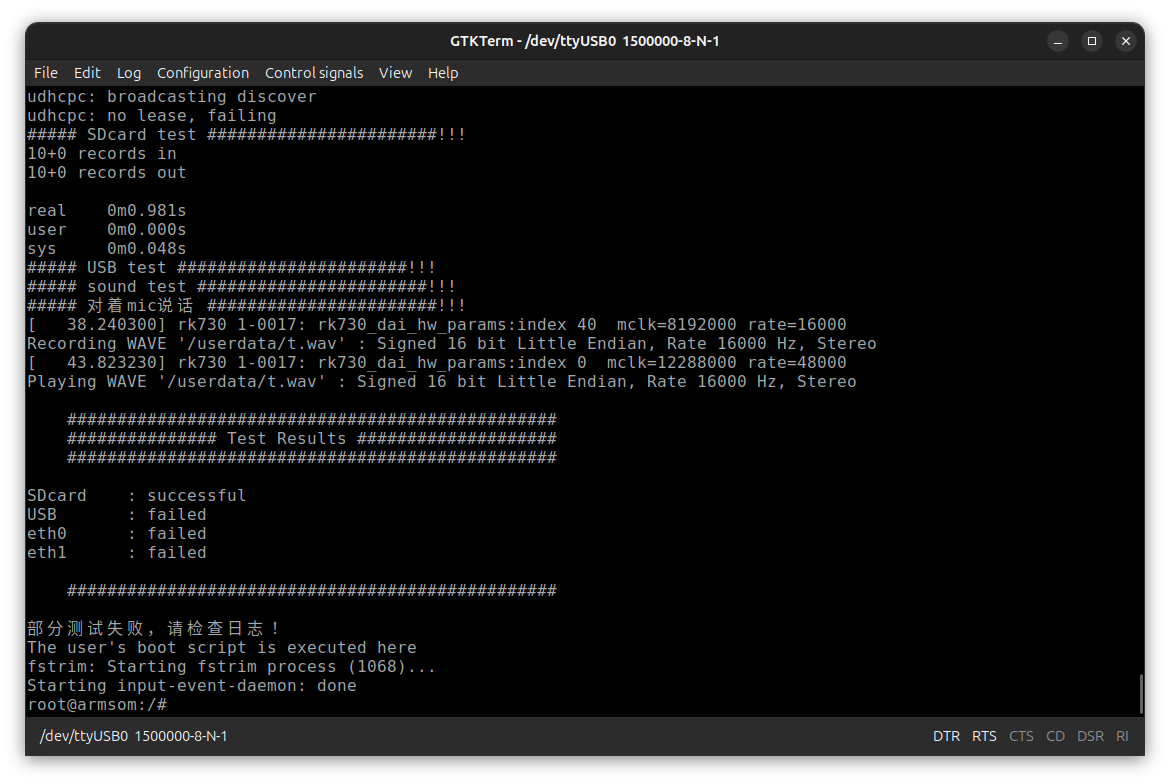Open the View menu
The width and height of the screenshot is (1170, 784).
click(395, 73)
